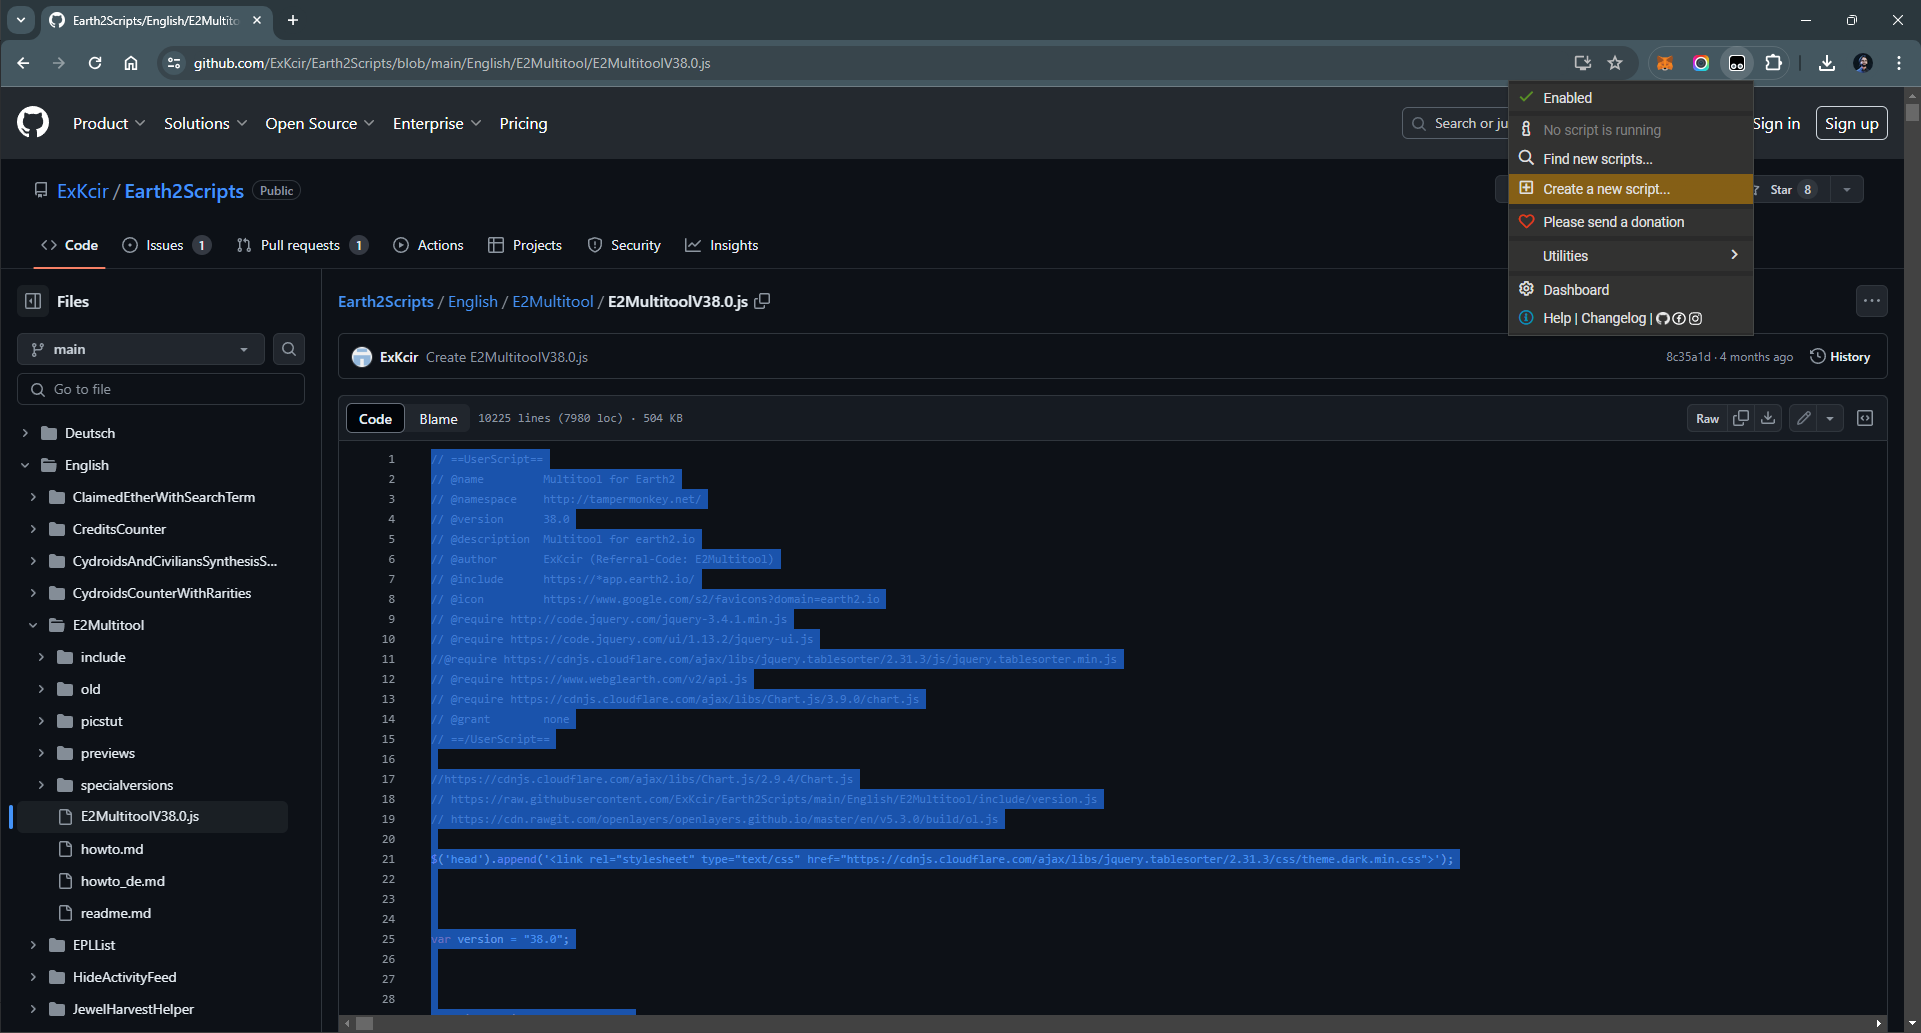Click the Sign up button
This screenshot has width=1921, height=1033.
(1851, 123)
